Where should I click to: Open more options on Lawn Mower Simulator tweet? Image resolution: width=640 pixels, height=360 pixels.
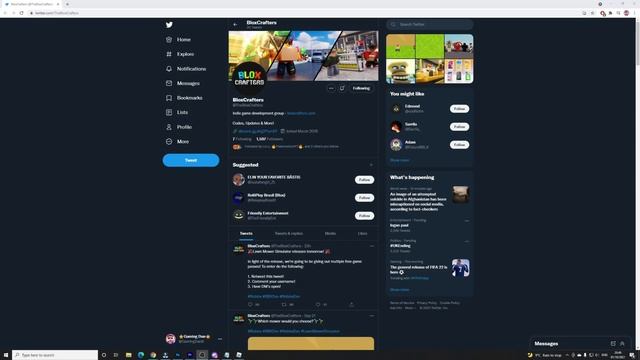pos(371,246)
